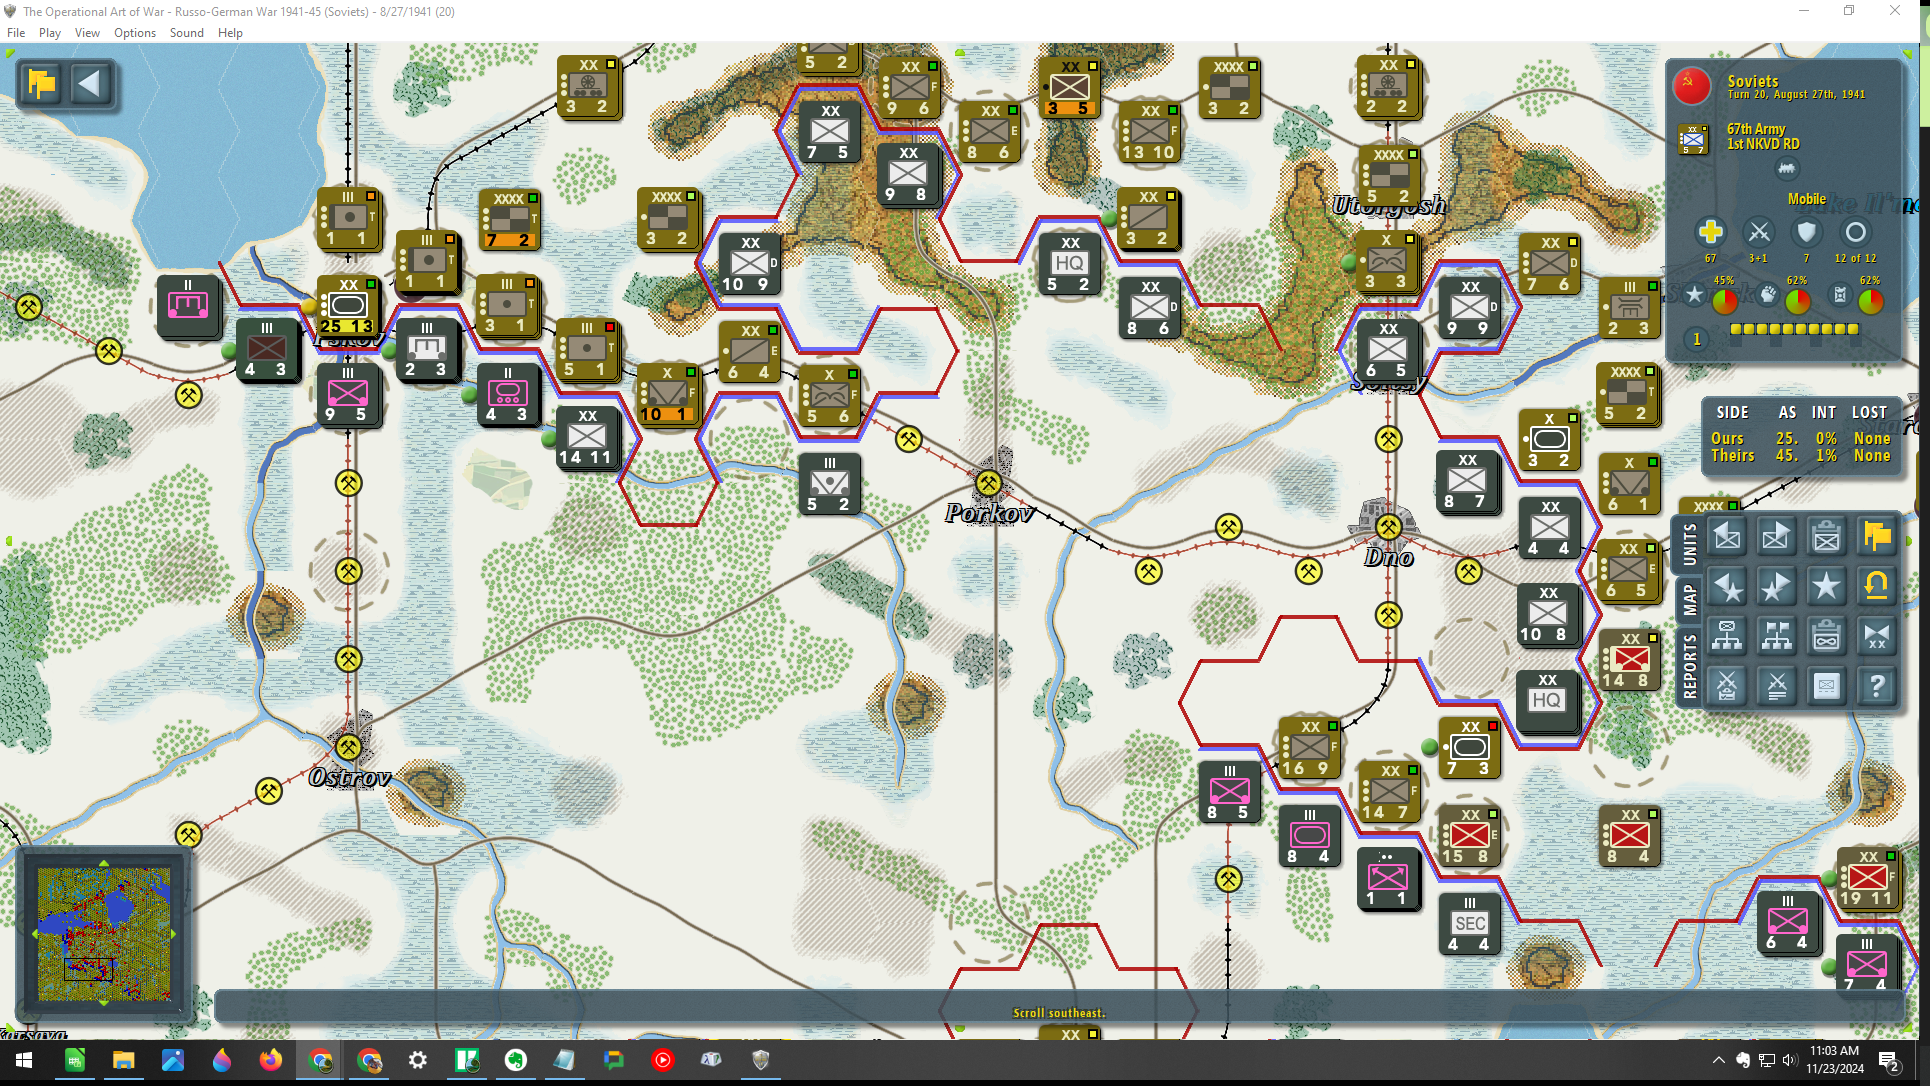
Task: Open Windows Start menu
Action: 24,1060
